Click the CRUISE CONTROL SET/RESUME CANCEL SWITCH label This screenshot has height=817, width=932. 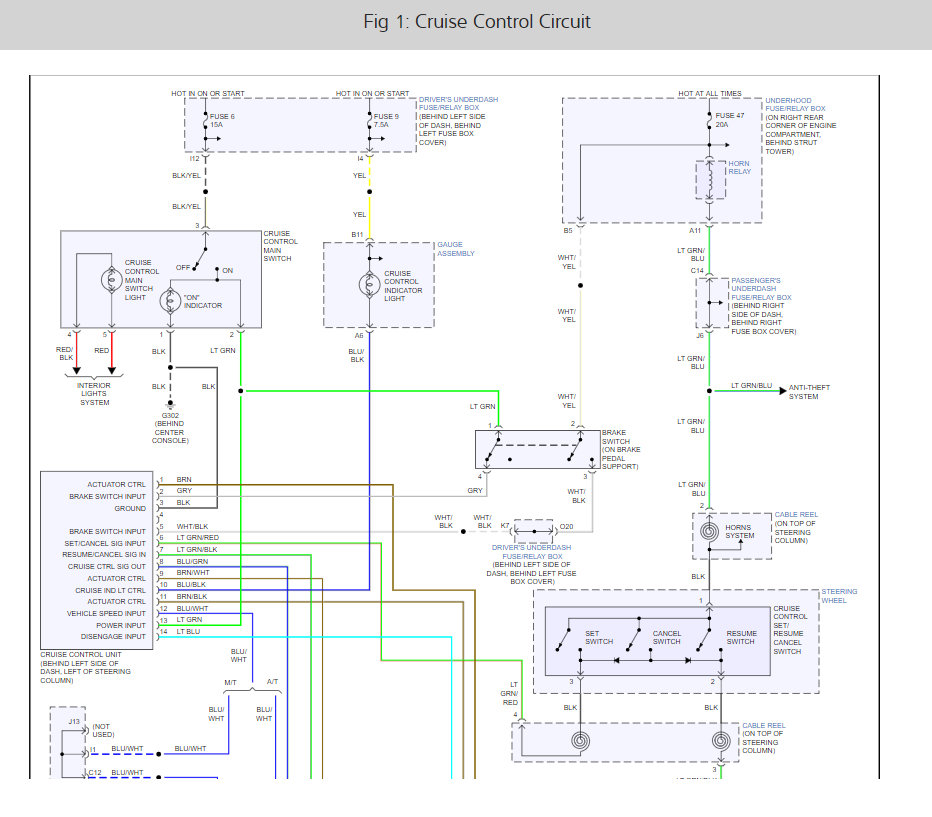tap(790, 630)
